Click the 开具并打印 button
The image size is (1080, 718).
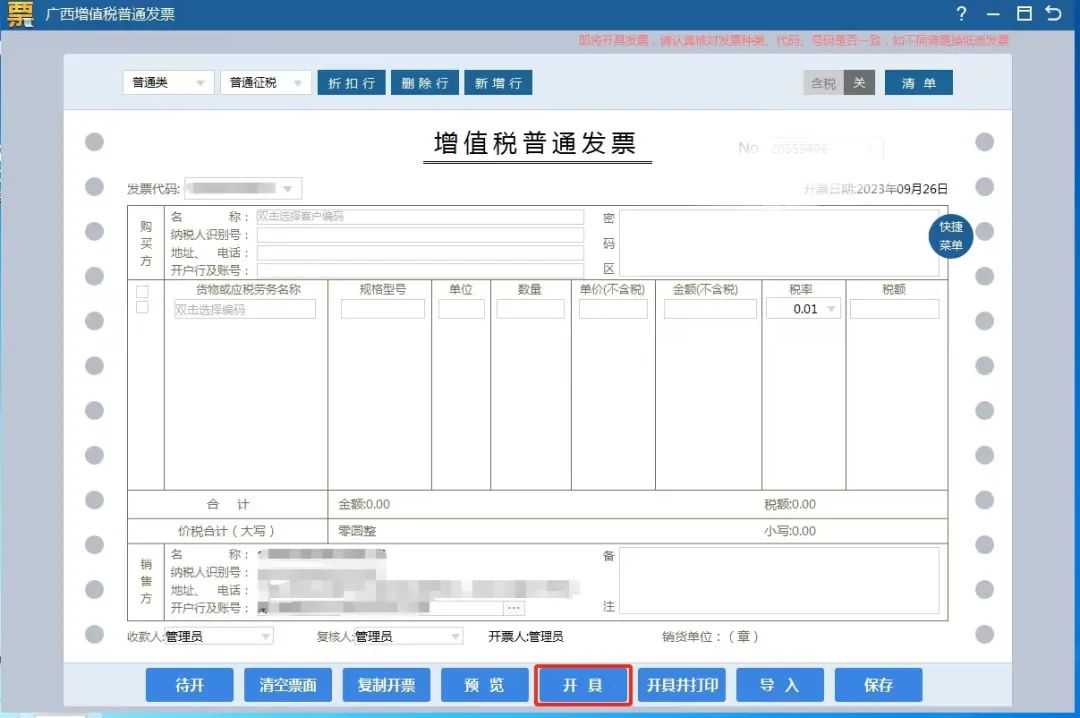[x=682, y=685]
